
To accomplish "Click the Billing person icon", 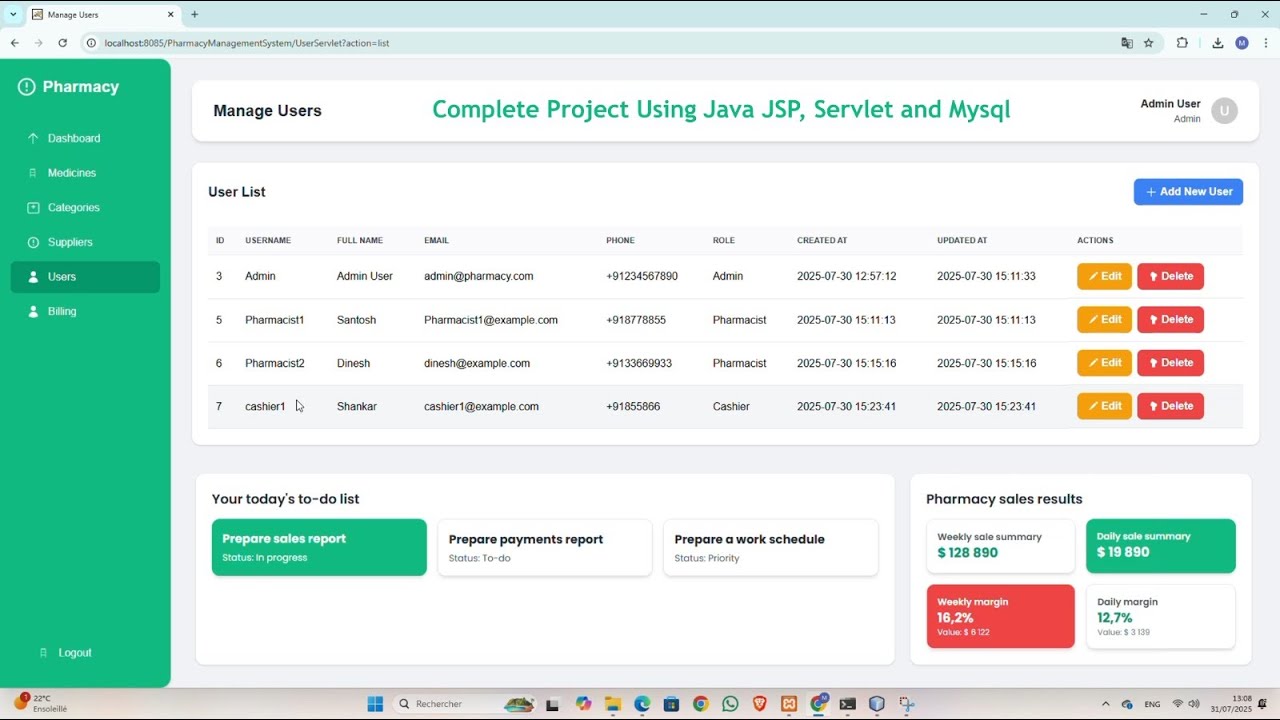I will (x=33, y=311).
